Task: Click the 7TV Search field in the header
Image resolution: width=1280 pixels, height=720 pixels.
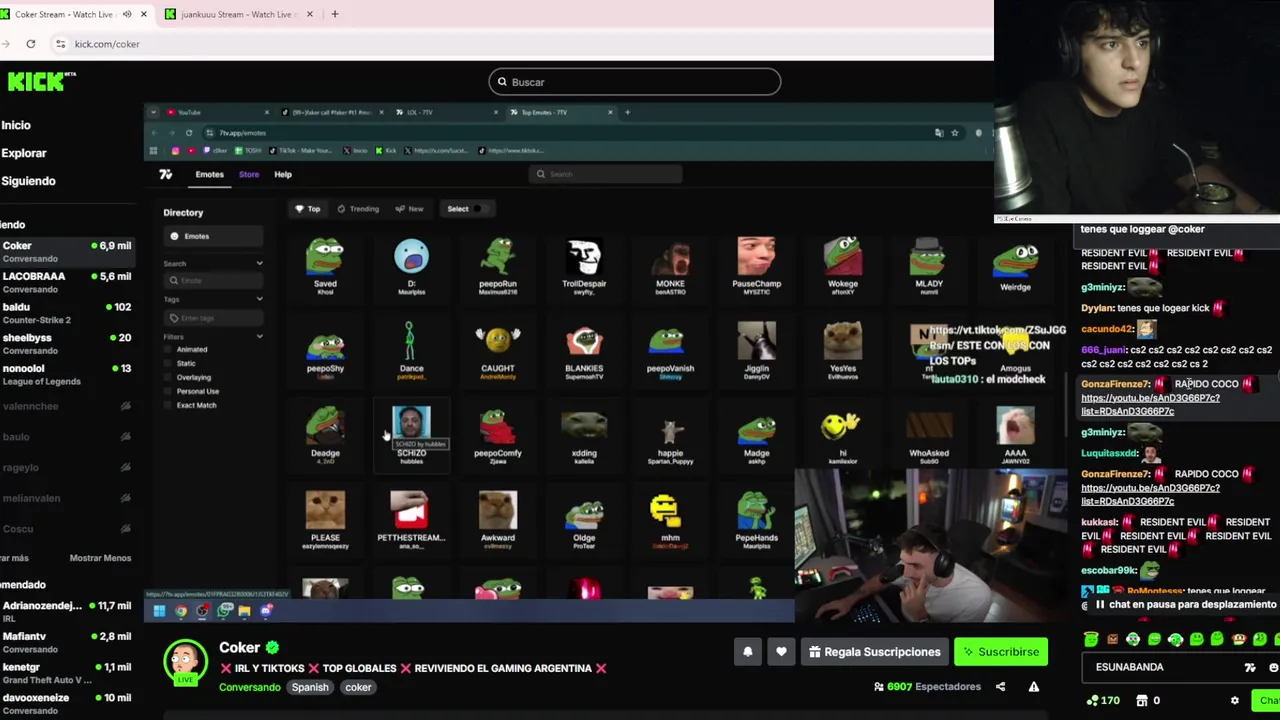Action: click(606, 174)
